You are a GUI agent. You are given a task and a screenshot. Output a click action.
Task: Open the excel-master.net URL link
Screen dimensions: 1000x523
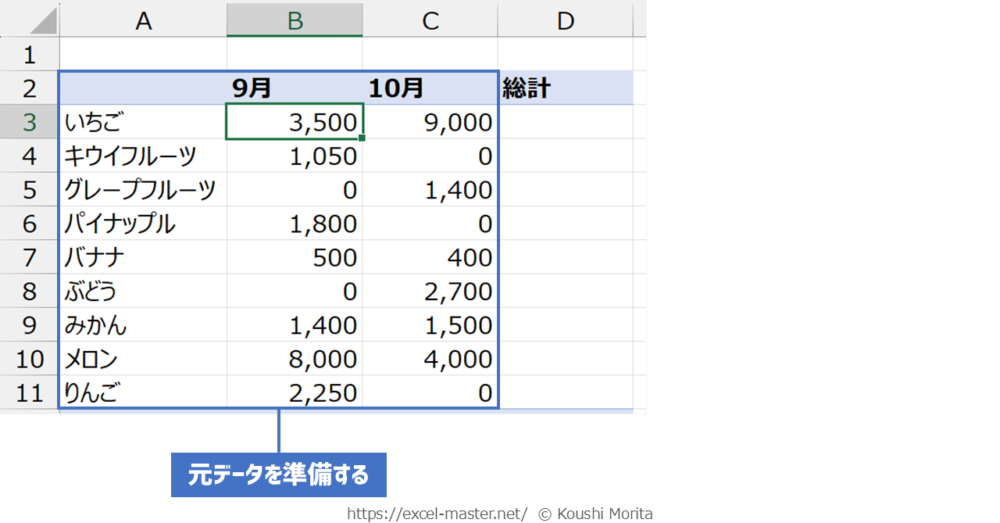point(437,513)
